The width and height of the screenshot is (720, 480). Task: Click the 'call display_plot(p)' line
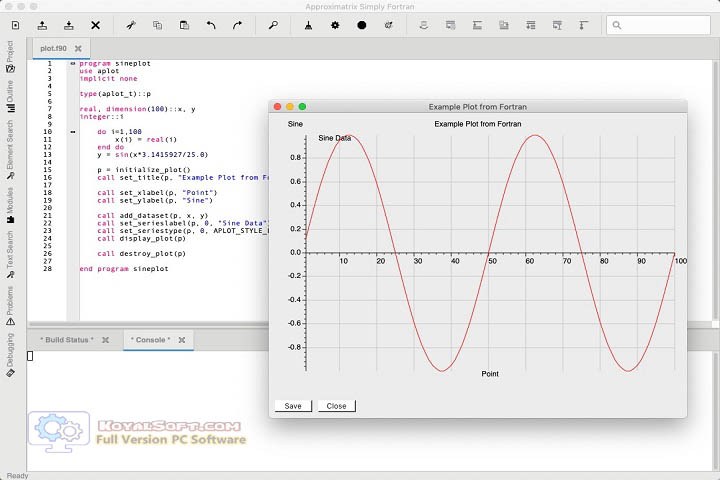(x=141, y=238)
